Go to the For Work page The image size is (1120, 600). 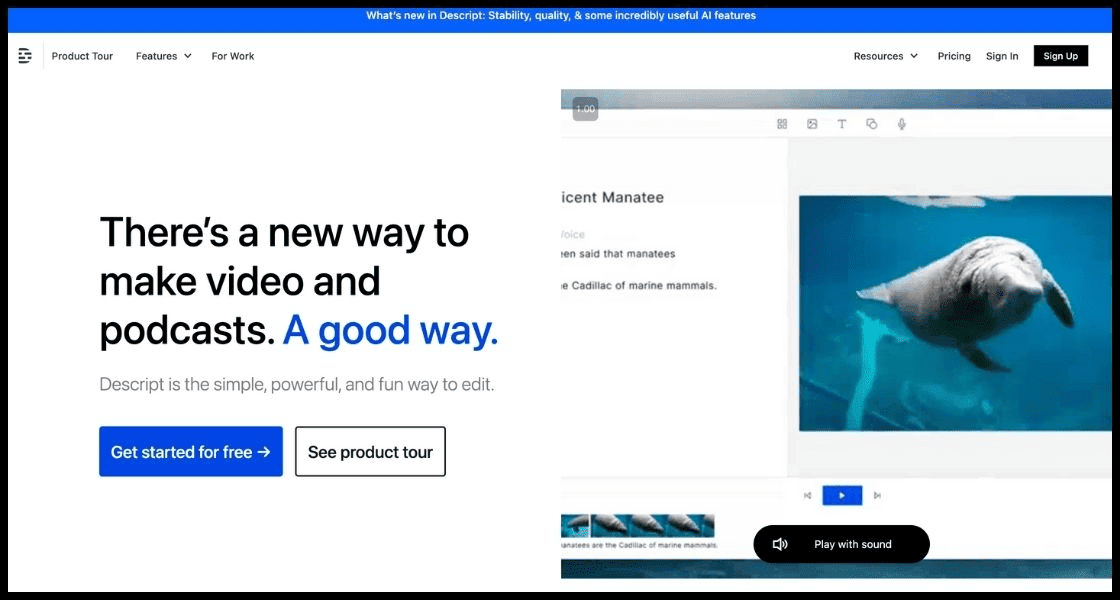click(x=233, y=56)
